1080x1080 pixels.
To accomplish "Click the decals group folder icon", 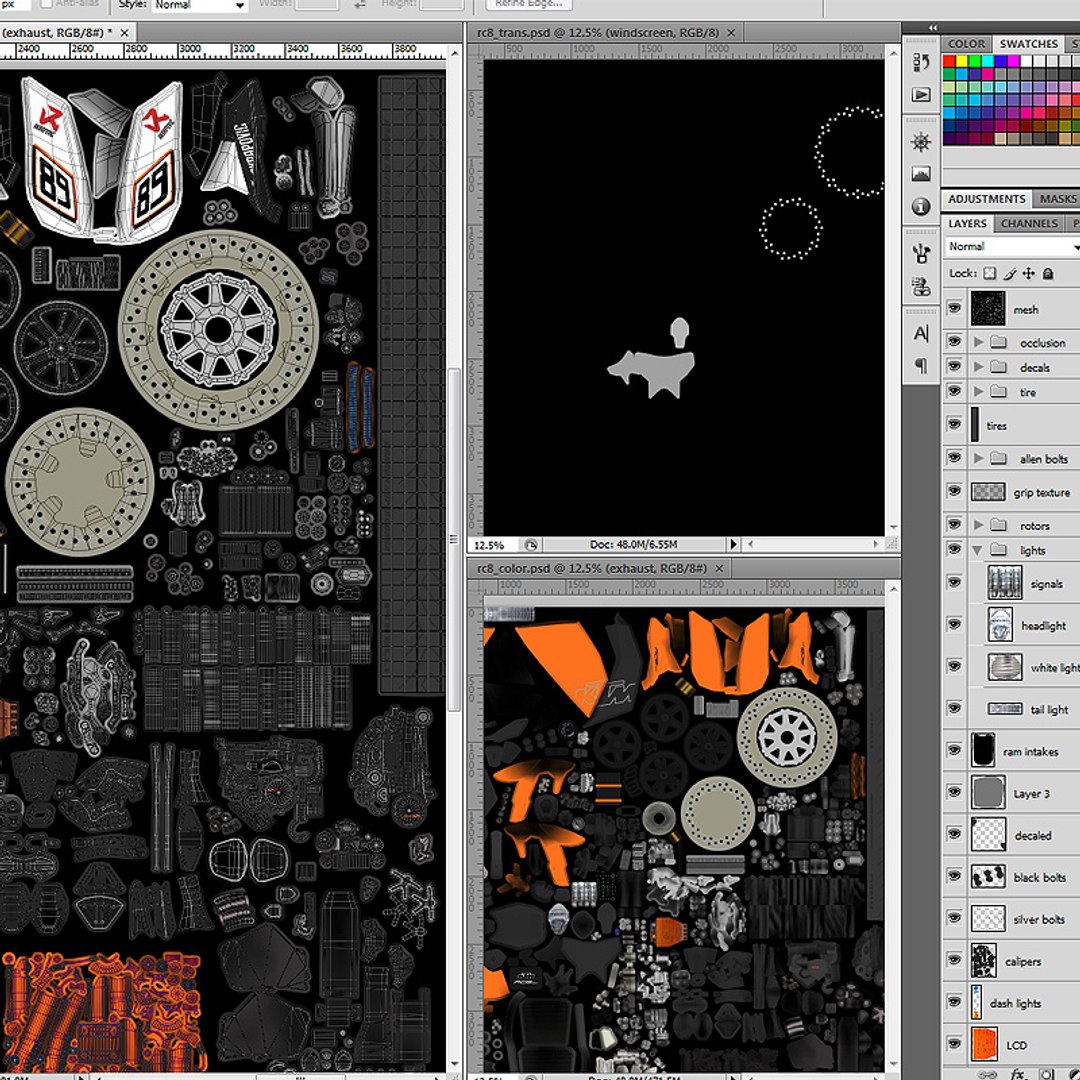I will click(999, 367).
